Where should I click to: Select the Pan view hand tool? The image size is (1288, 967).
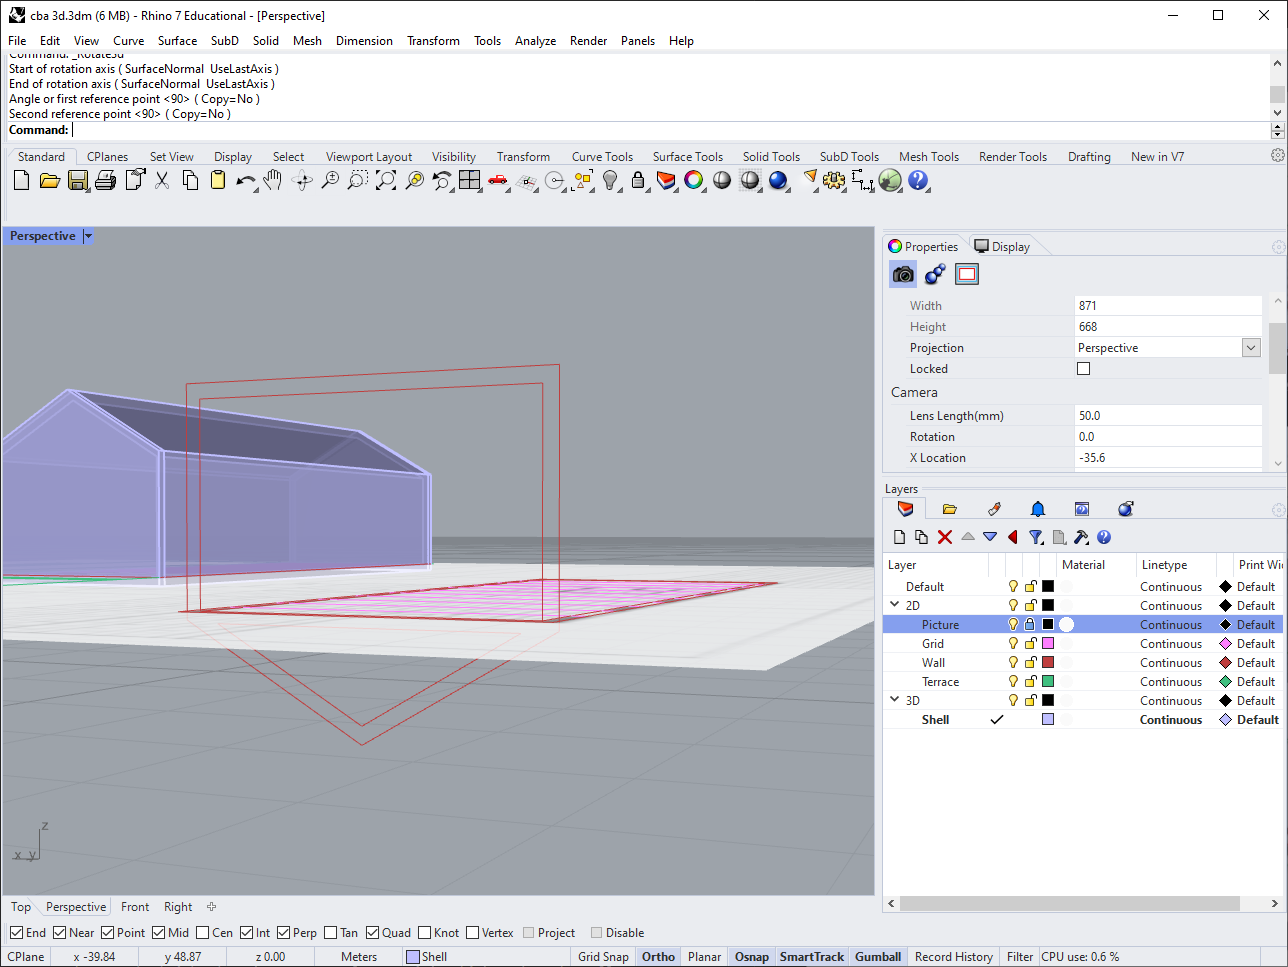pyautogui.click(x=273, y=181)
